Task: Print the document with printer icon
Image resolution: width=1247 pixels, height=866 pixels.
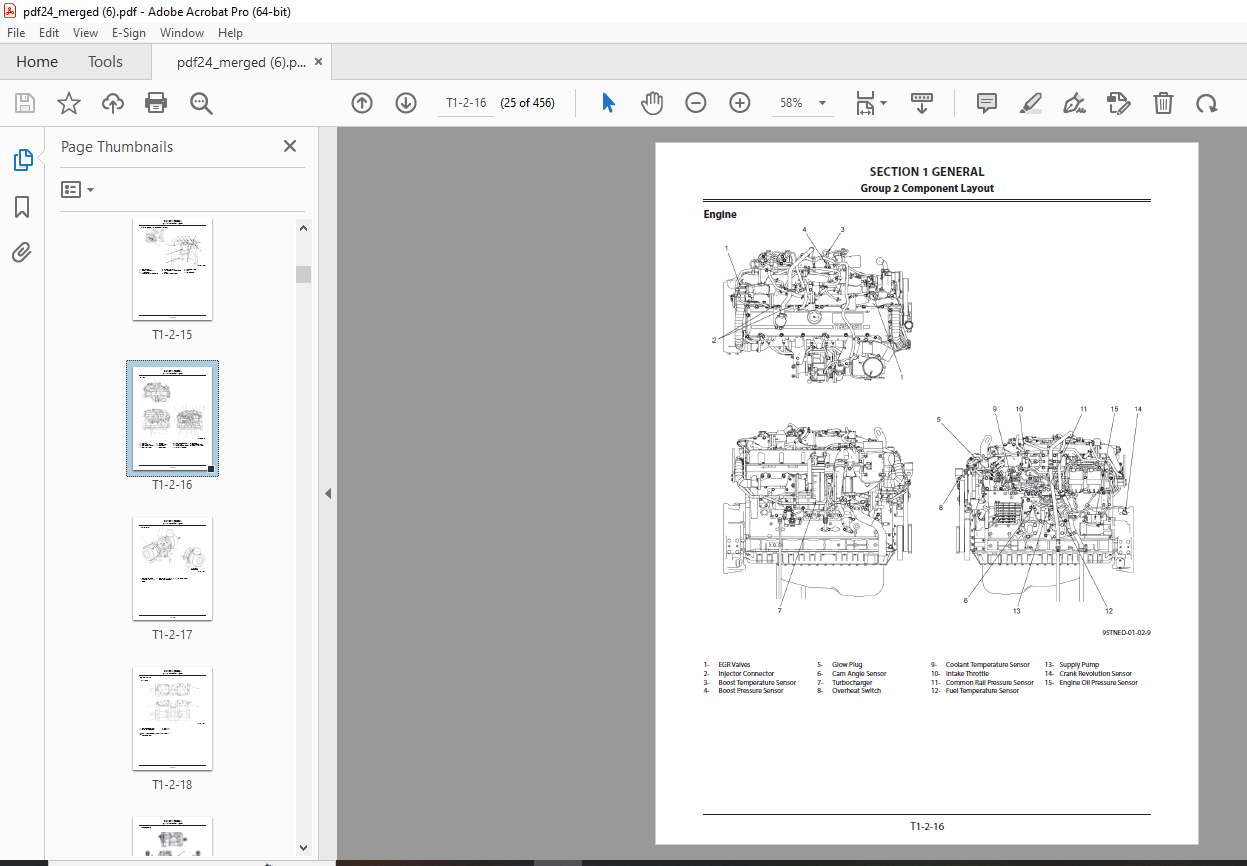Action: point(156,103)
